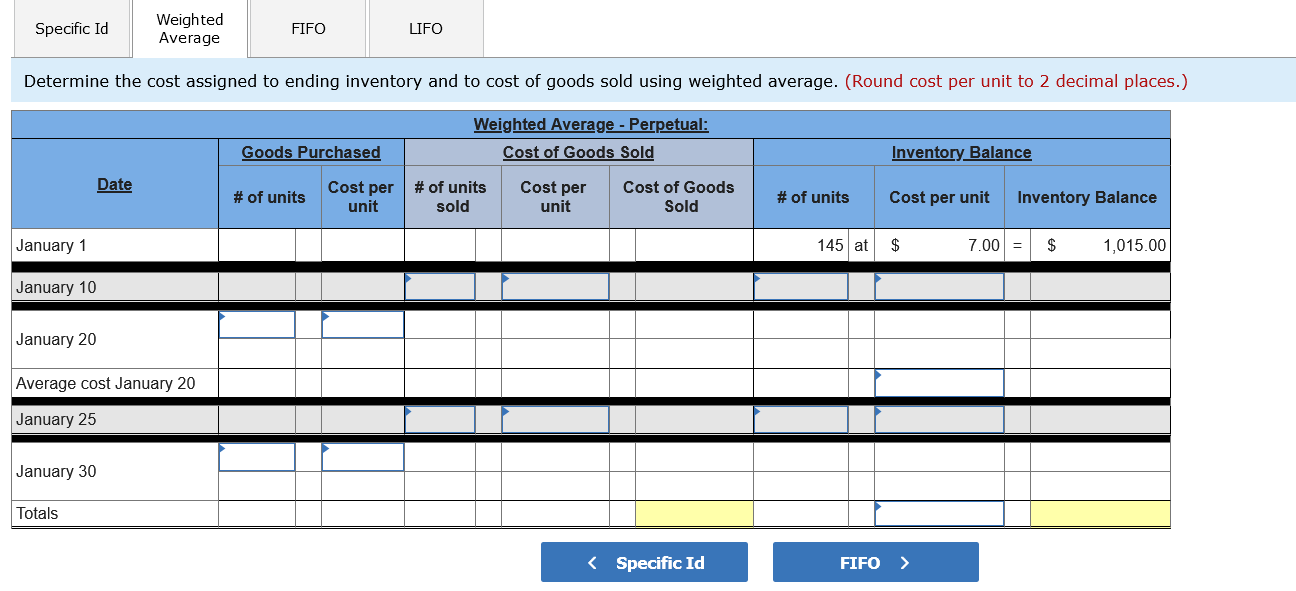Select the Inventory Balance group header

point(961,152)
